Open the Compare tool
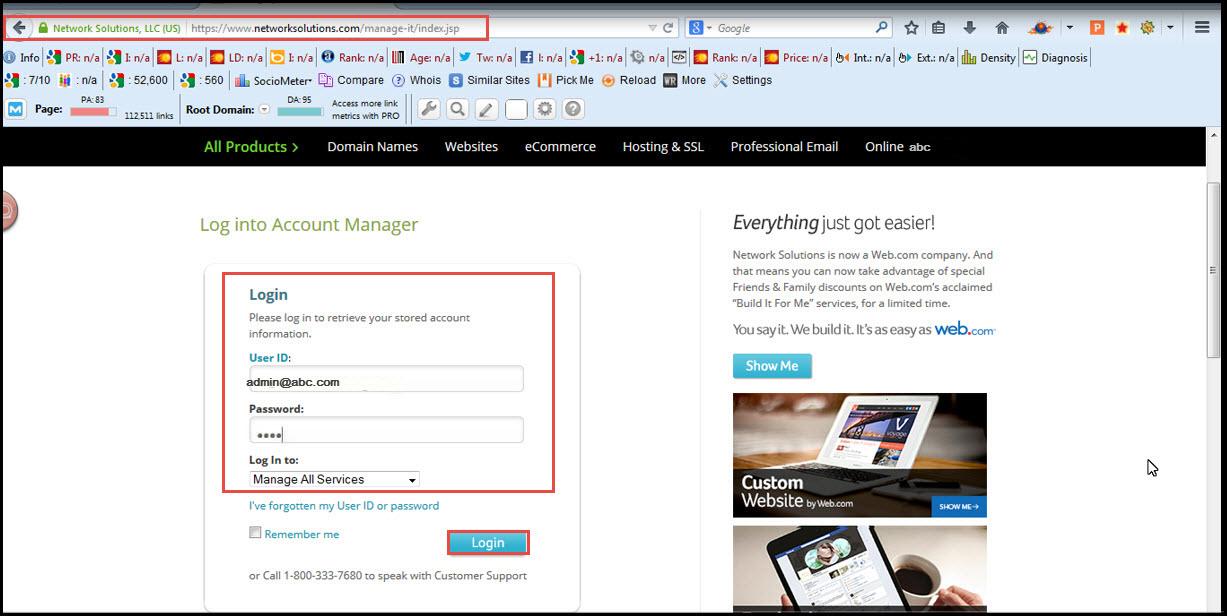This screenshot has height=616, width=1227. 351,80
